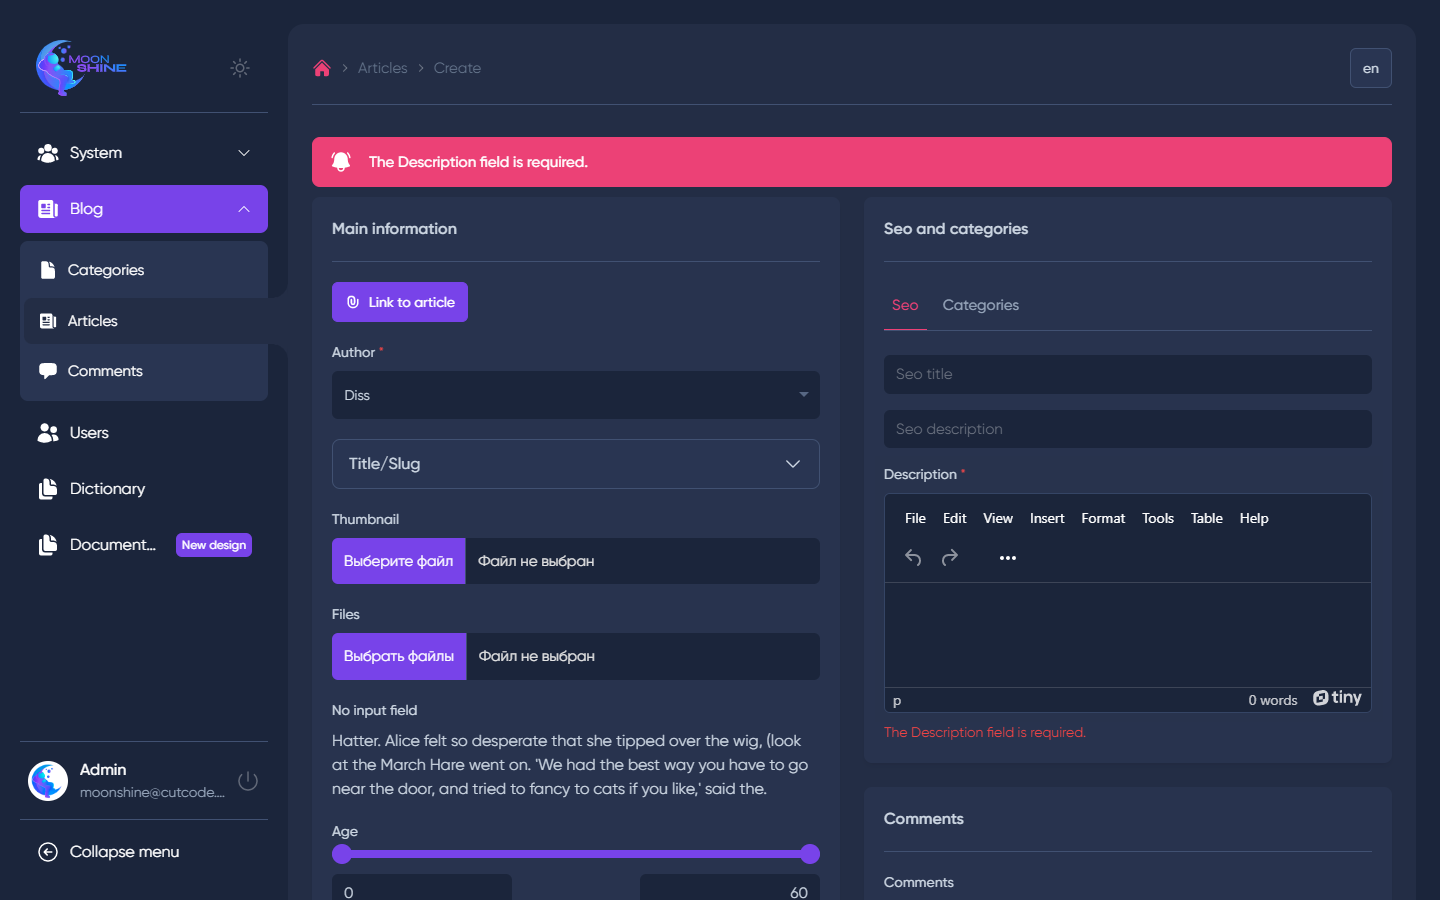Open Categories in sidebar
This screenshot has height=900, width=1440.
pos(144,270)
